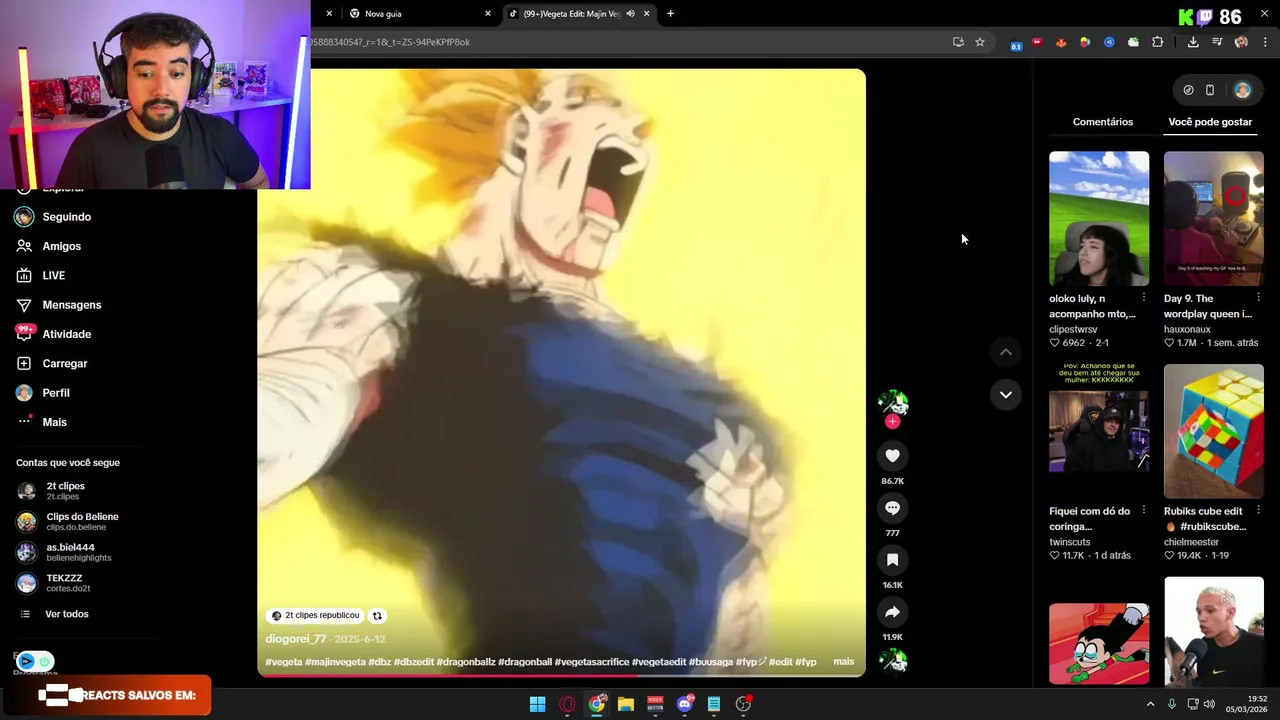Click the Chrome profile avatar in toolbar
Image resolution: width=1280 pixels, height=720 pixels.
pyautogui.click(x=1241, y=42)
